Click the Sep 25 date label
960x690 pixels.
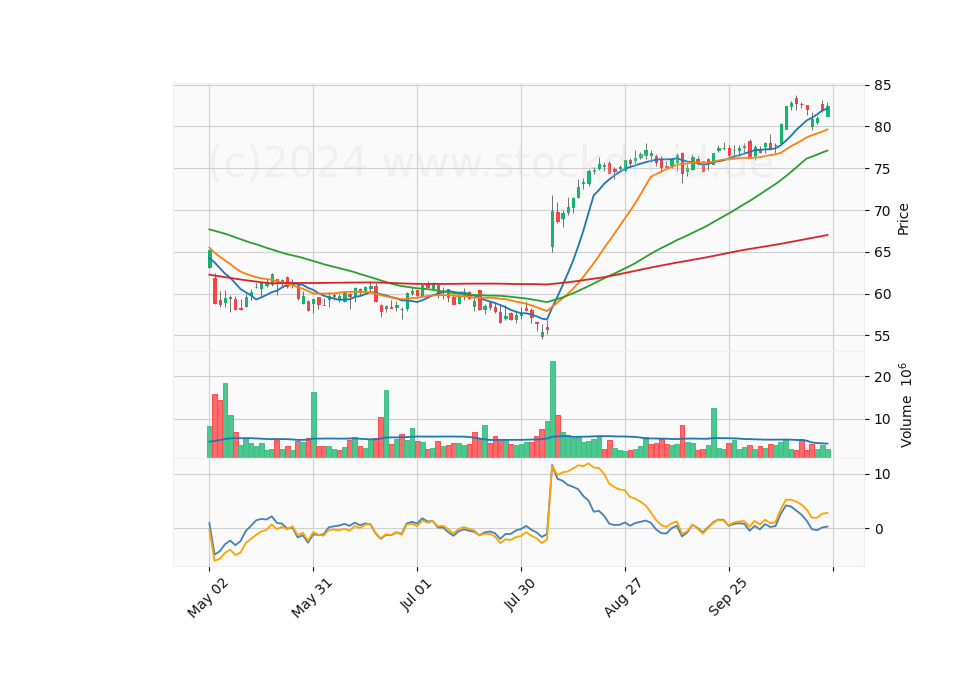coord(727,597)
